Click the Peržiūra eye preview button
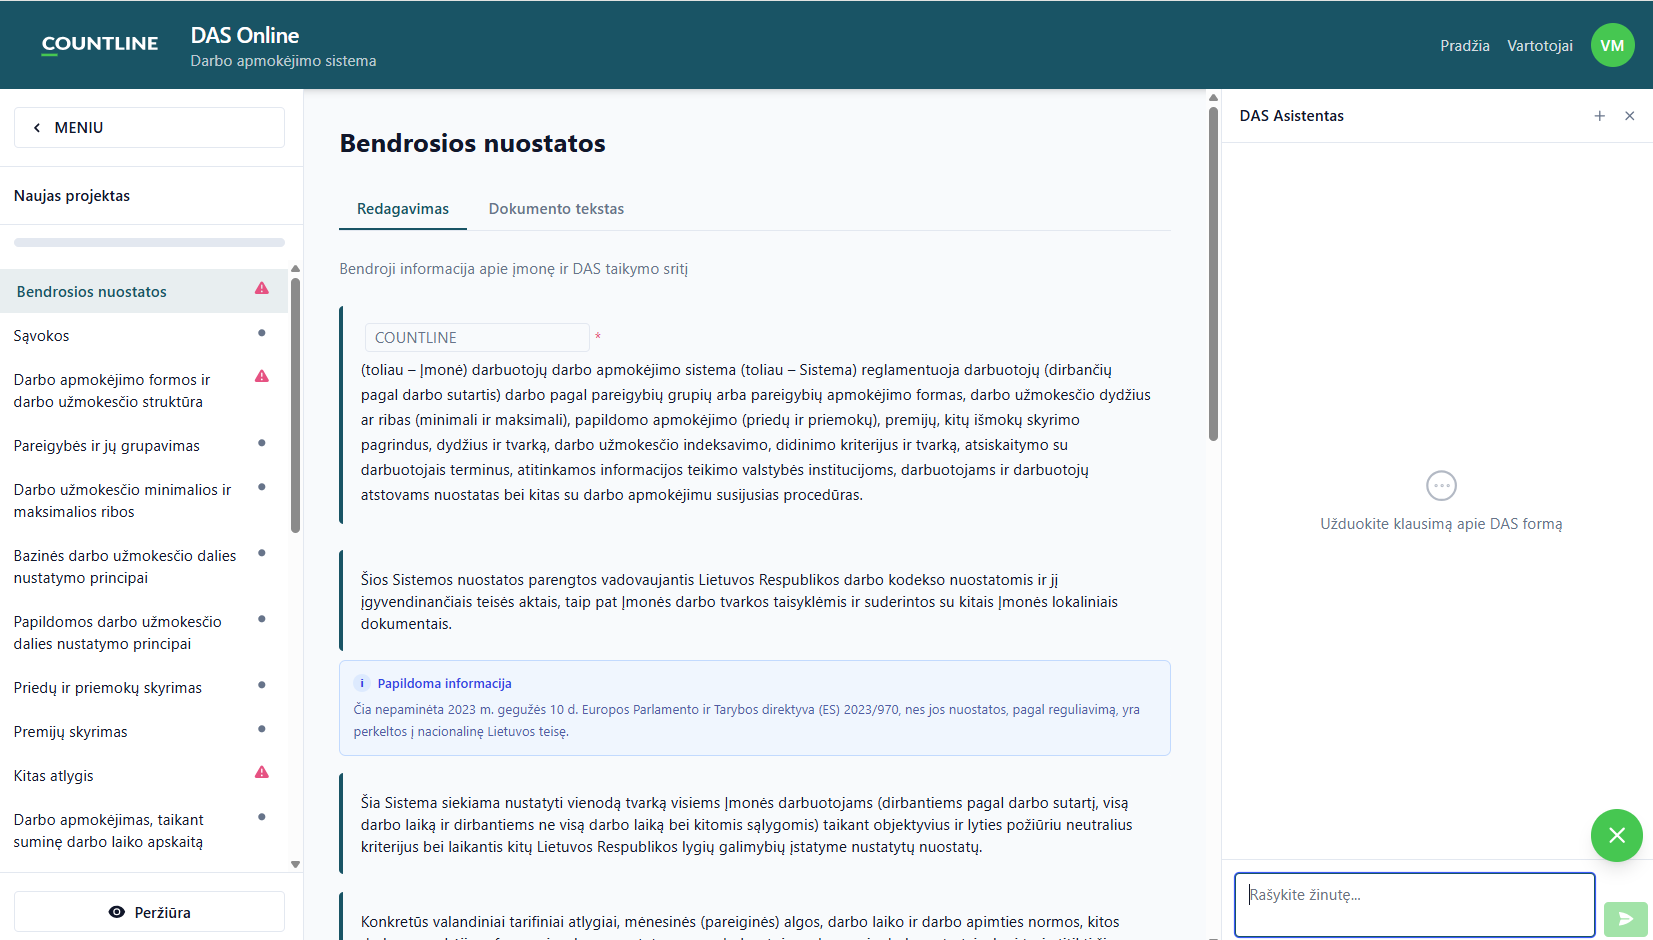 [x=149, y=912]
